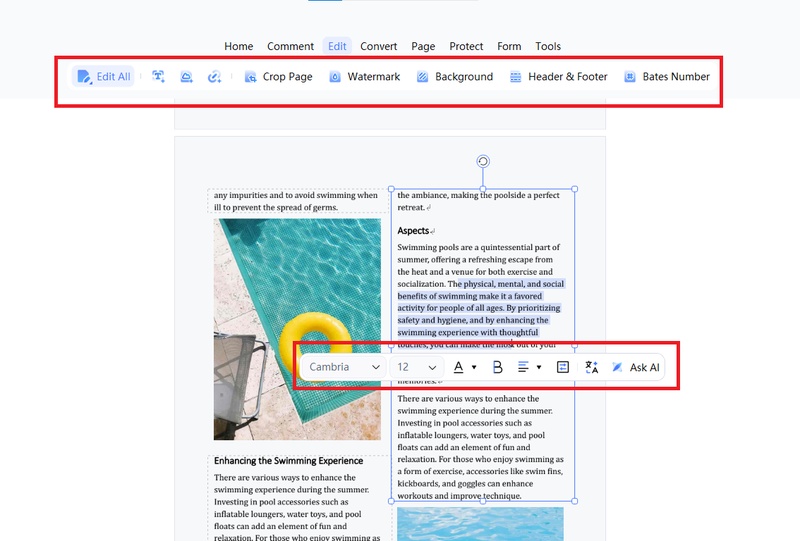Select the Add Text icon
800x541 pixels.
(x=158, y=77)
